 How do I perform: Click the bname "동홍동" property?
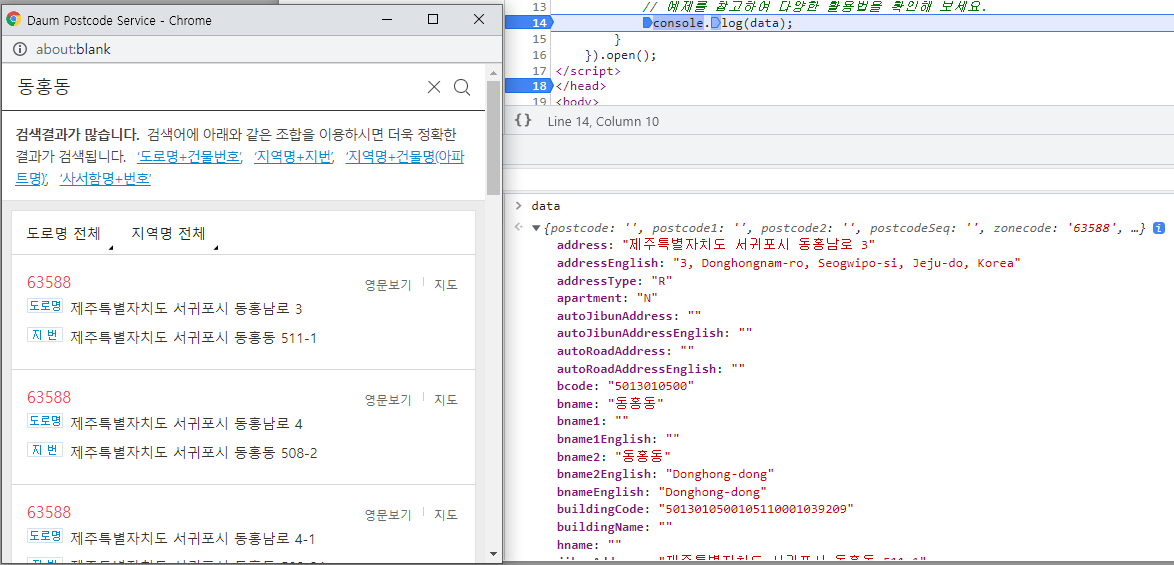click(x=610, y=403)
